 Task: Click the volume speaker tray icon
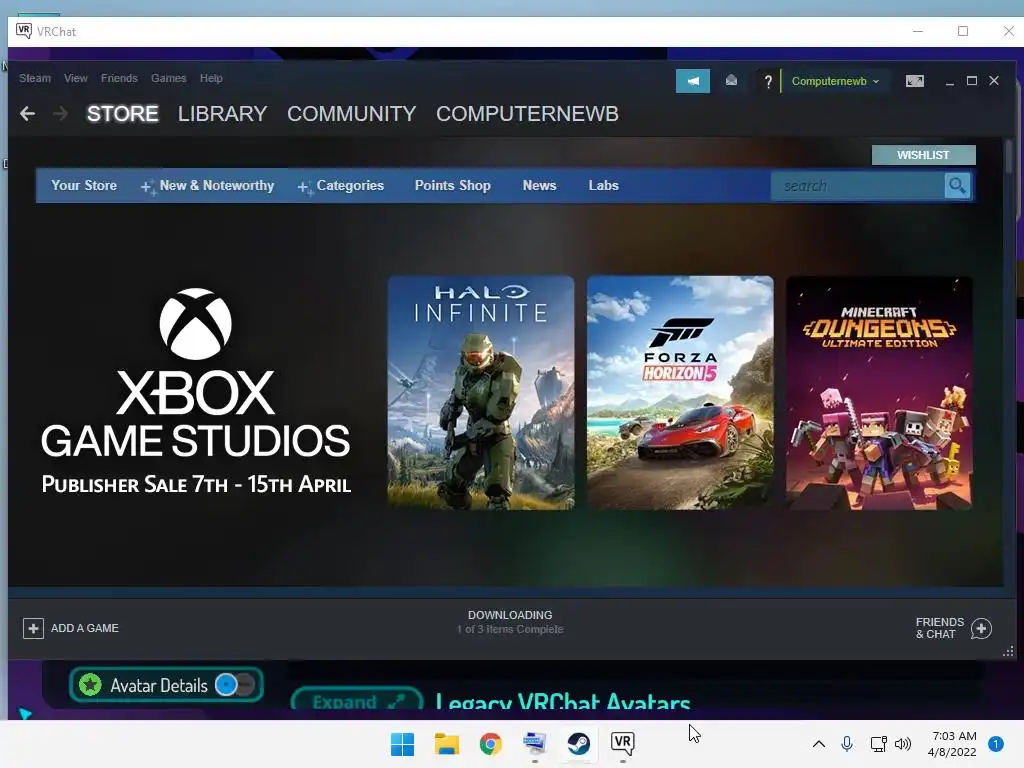click(903, 744)
